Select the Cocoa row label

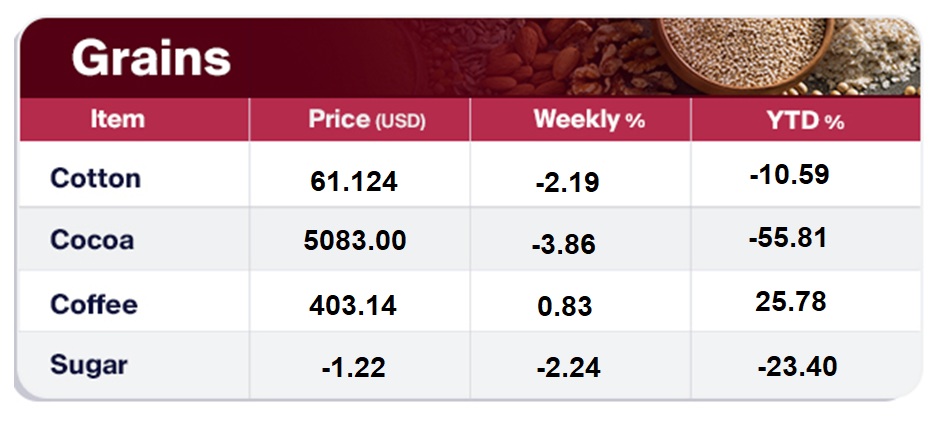[x=91, y=241]
